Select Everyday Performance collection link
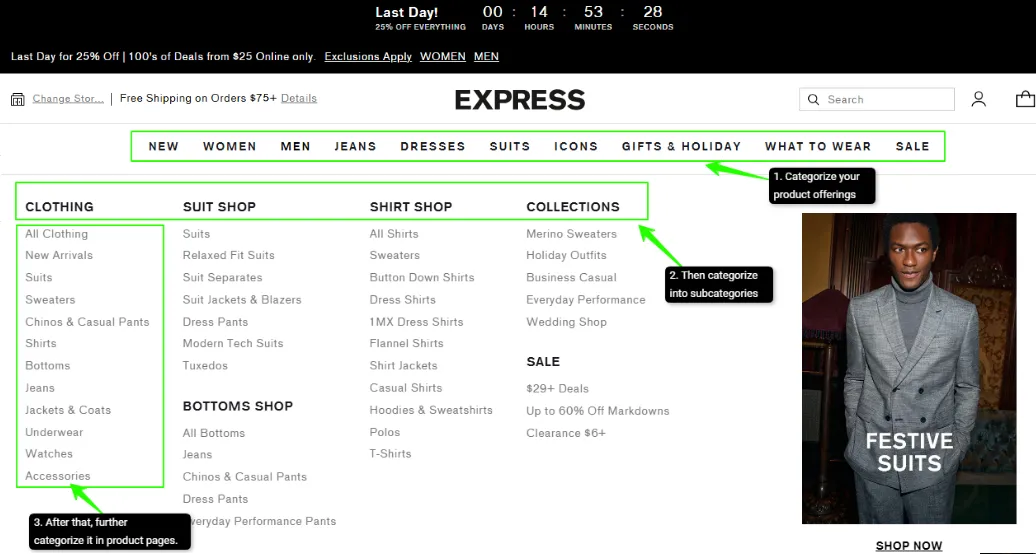The image size is (1036, 554). pos(585,299)
